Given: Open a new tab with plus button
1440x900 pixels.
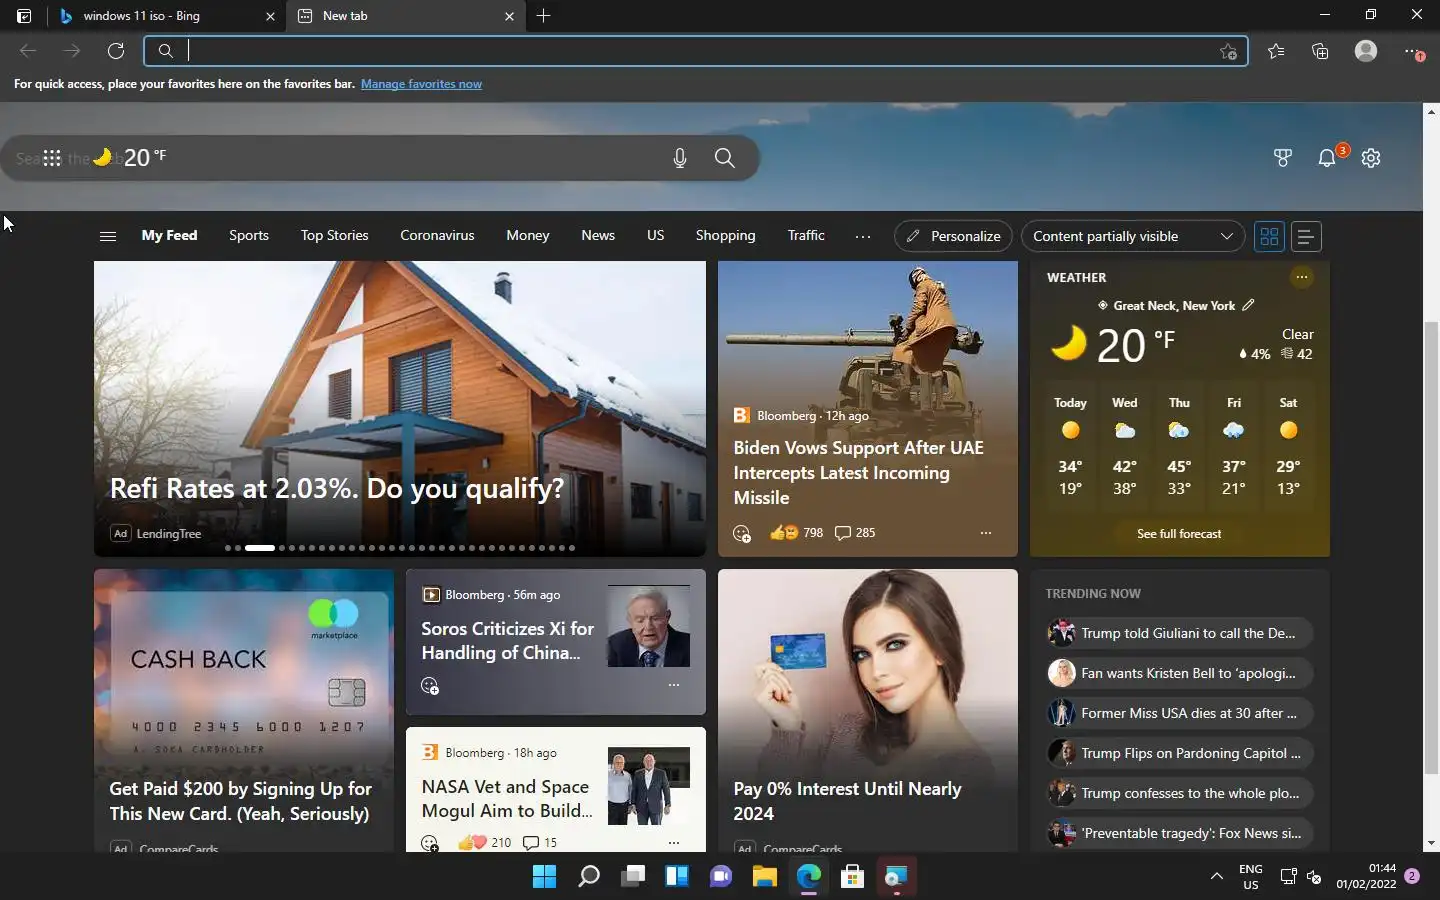Looking at the screenshot, I should (x=543, y=16).
